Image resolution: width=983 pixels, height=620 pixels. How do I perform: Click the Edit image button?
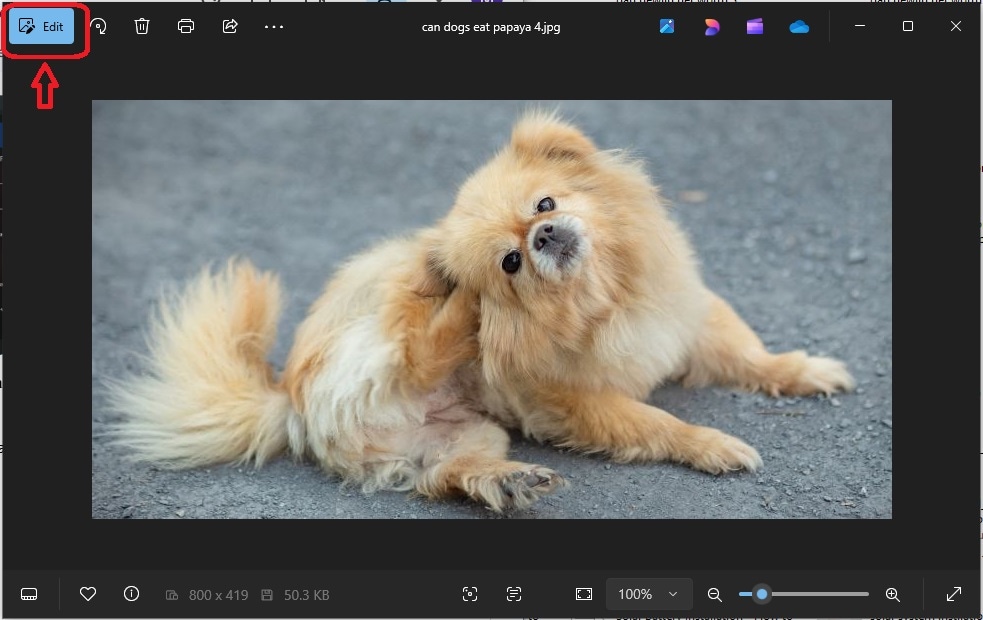[42, 27]
